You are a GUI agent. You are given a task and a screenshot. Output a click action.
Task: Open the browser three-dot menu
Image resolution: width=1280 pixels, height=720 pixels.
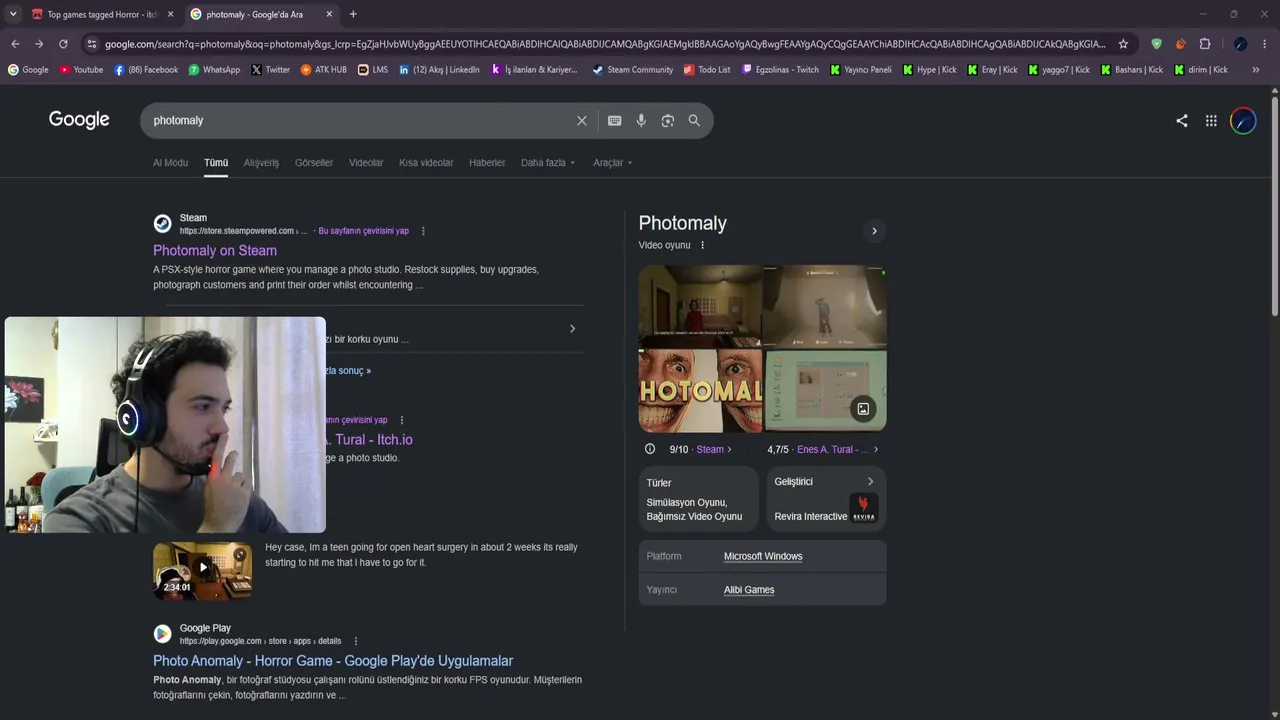(1265, 44)
